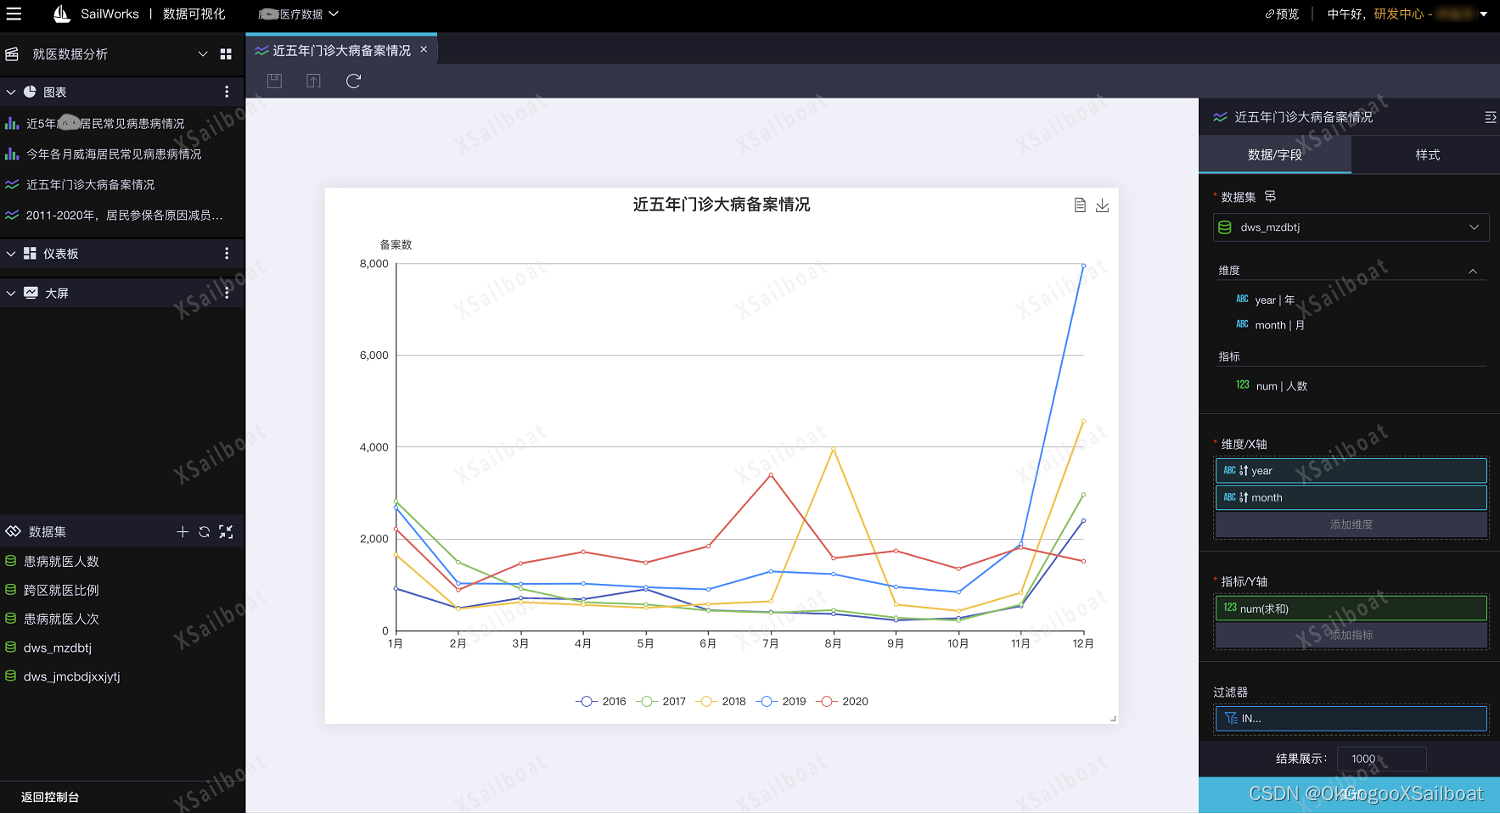This screenshot has width=1500, height=814.
Task: Toggle the 2016 series in the legend
Action: [x=603, y=701]
